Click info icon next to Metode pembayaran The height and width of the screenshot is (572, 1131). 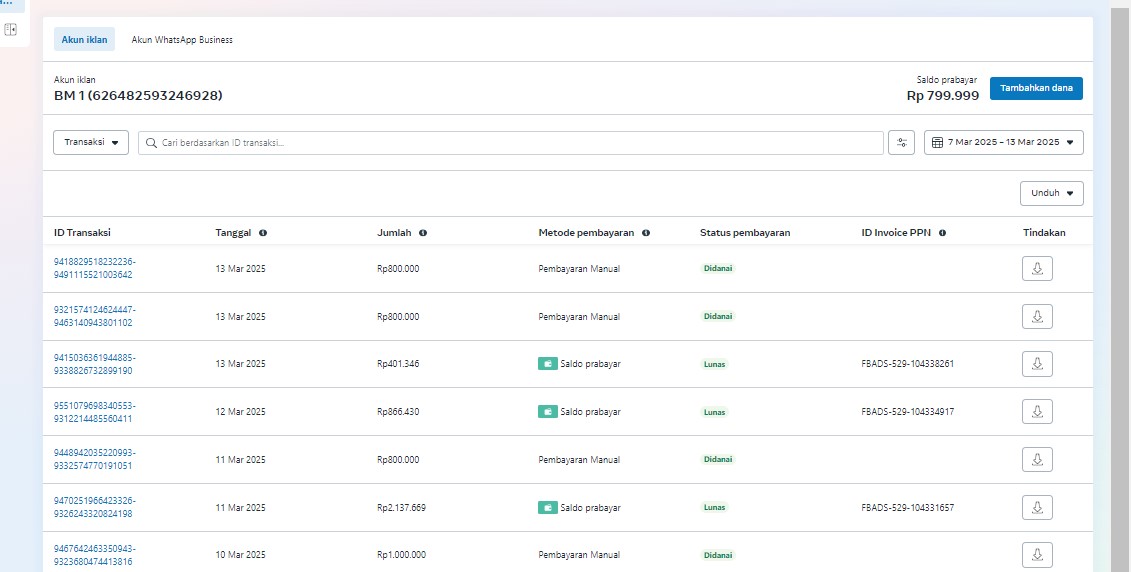(646, 233)
